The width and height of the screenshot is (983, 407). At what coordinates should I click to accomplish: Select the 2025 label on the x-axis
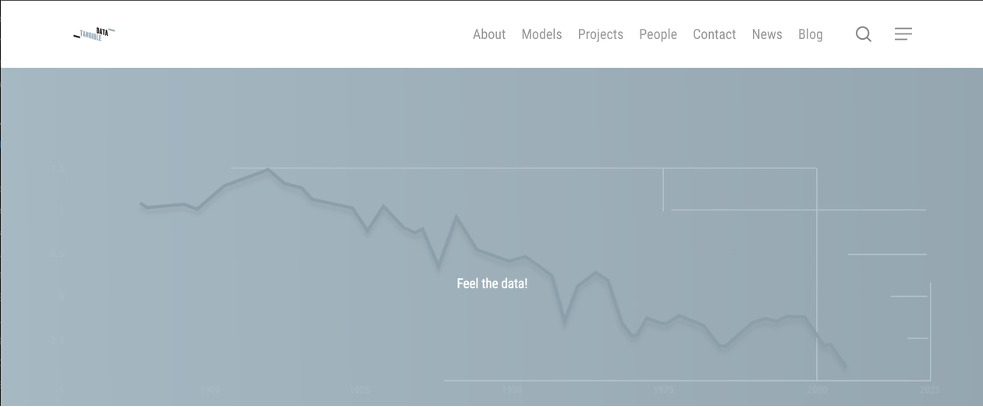pyautogui.click(x=929, y=390)
